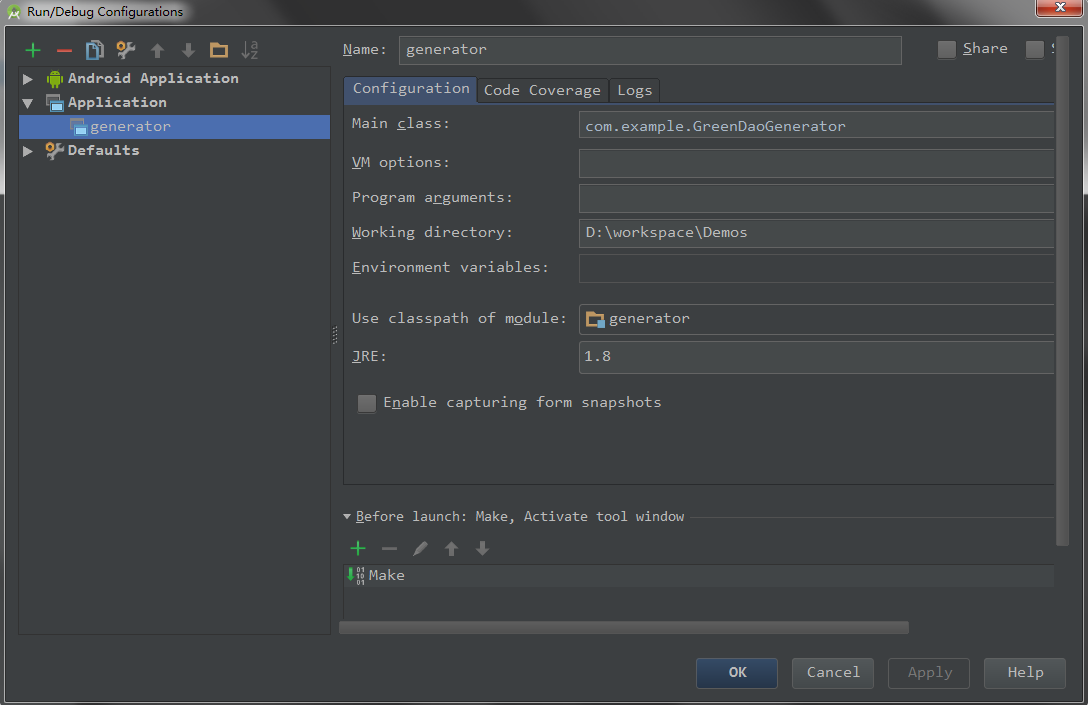
Task: Click the green add configuration plus icon
Action: coord(33,50)
